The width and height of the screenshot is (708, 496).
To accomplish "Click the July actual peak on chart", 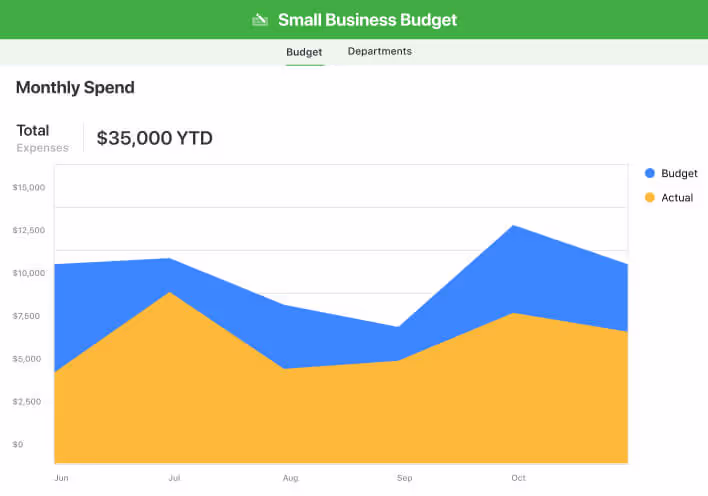I will click(x=170, y=293).
